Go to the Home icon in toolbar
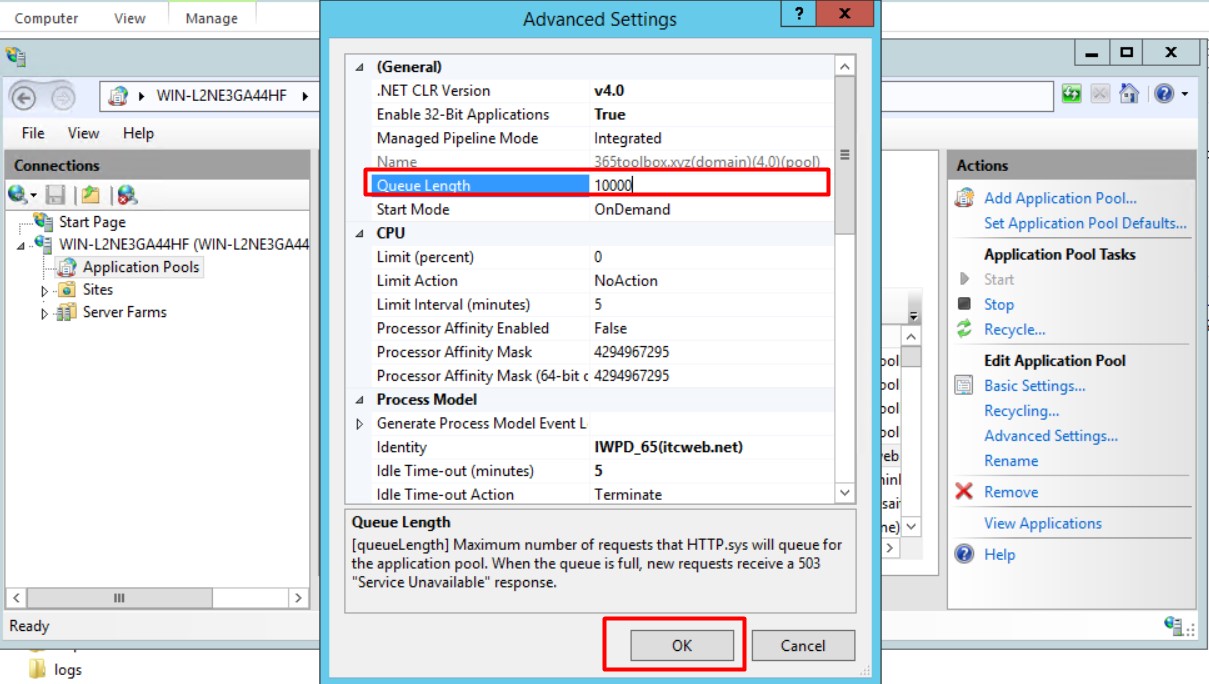Viewport: 1209px width, 684px height. coord(1129,94)
